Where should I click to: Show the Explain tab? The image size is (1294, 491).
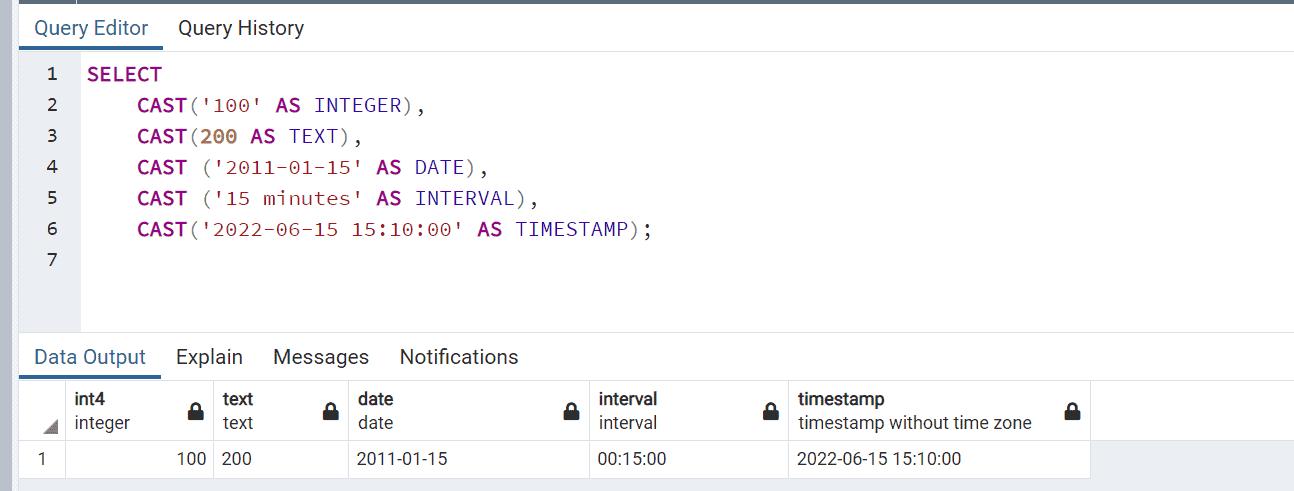[209, 357]
